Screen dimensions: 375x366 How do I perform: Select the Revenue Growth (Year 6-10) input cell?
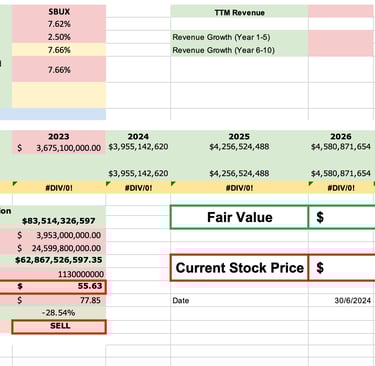pyautogui.click(x=341, y=50)
